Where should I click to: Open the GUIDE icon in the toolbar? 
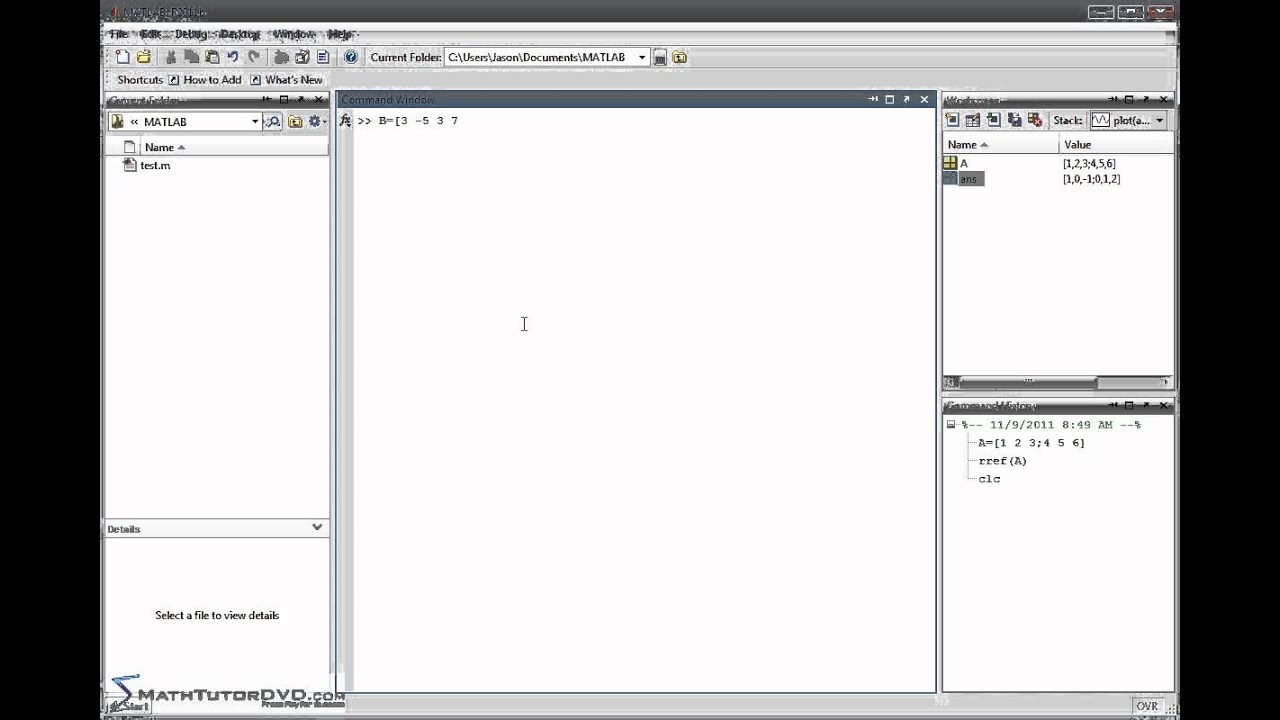pos(302,57)
